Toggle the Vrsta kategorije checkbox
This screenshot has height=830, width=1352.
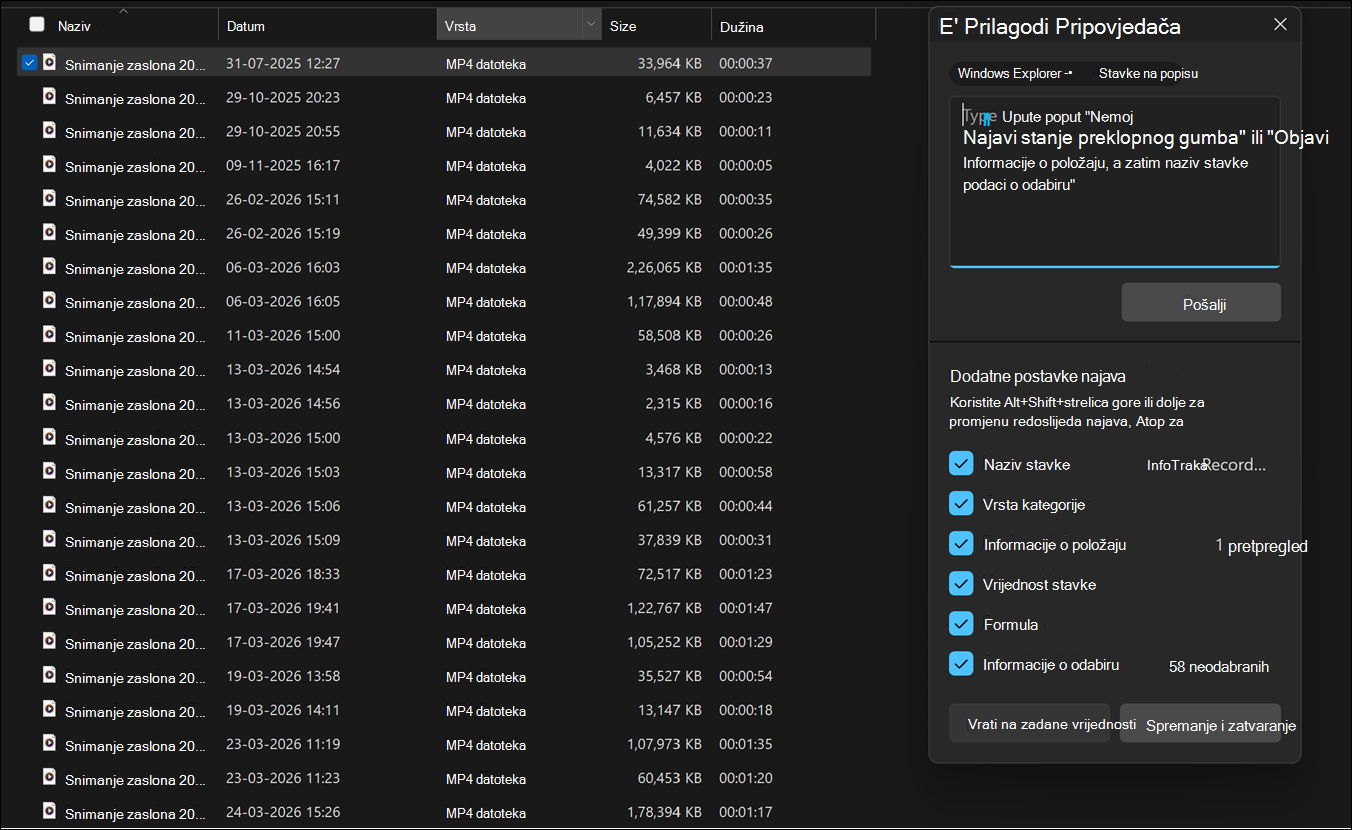[961, 504]
